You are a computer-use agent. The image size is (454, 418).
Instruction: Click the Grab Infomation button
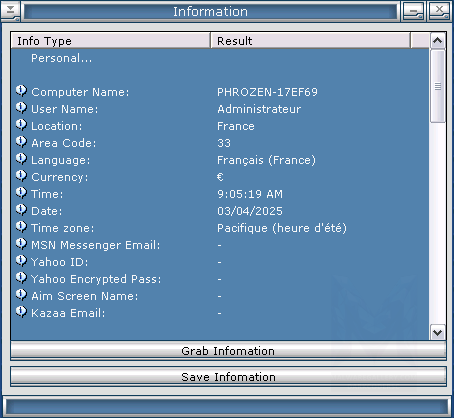click(228, 351)
